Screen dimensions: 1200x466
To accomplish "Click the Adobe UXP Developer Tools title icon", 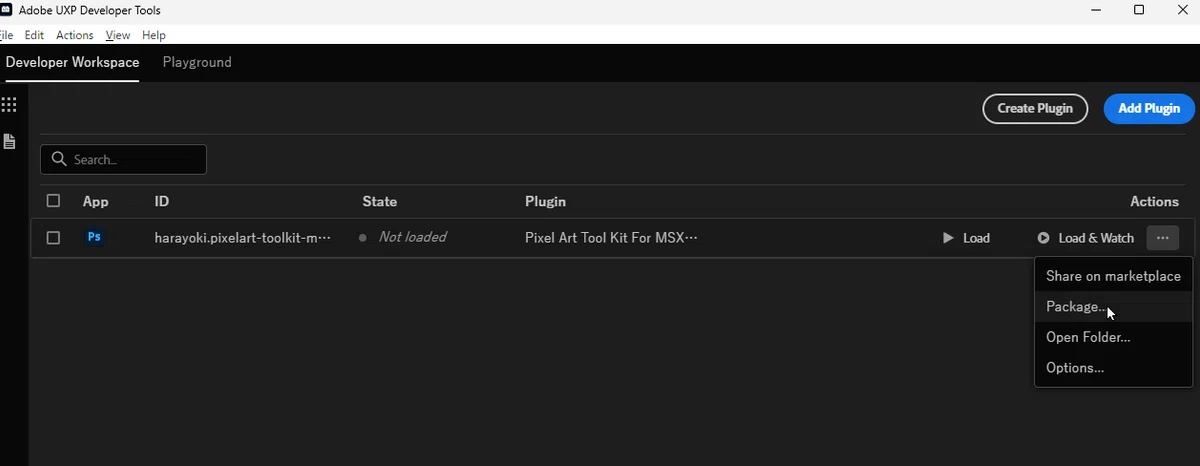I will (5, 10).
